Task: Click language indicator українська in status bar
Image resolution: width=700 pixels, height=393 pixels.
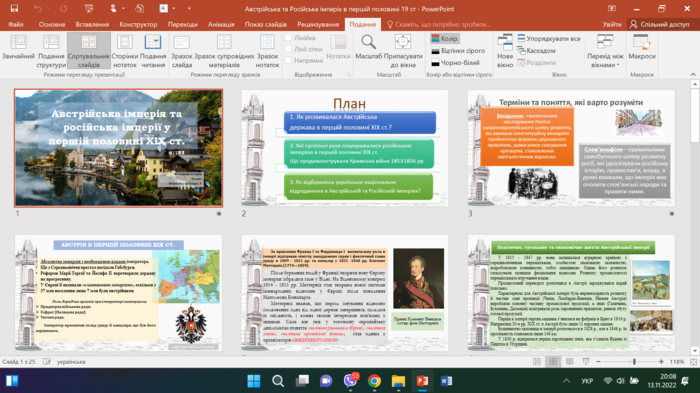Action: tap(71, 362)
